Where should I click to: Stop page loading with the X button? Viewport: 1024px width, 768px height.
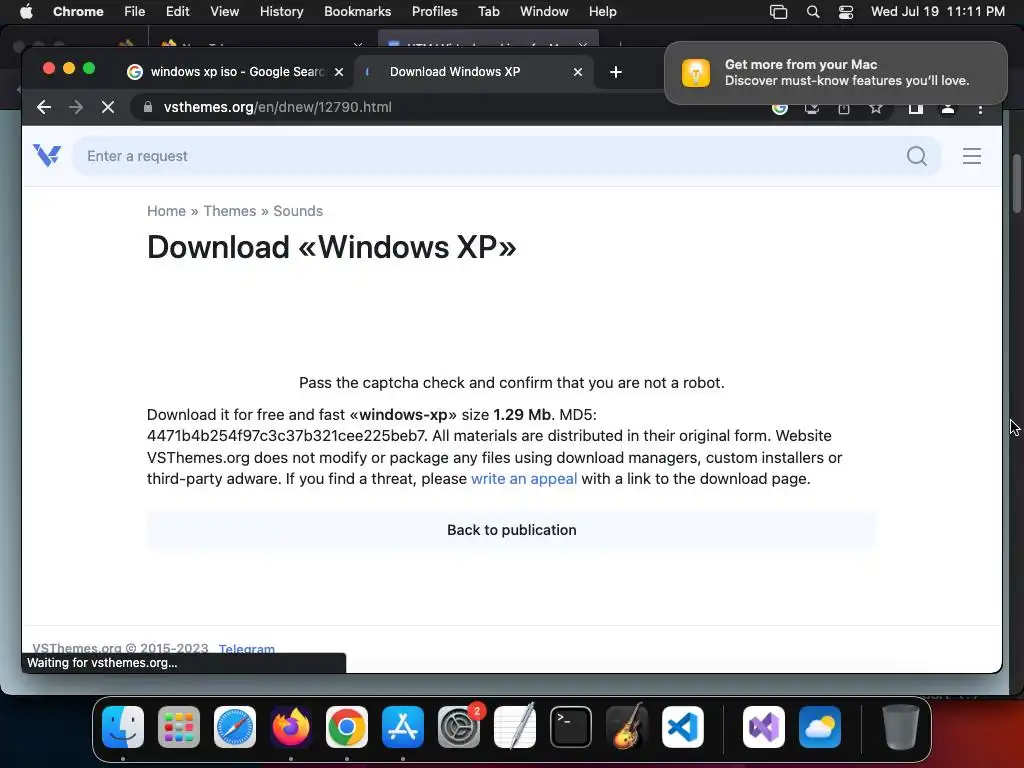pos(108,107)
